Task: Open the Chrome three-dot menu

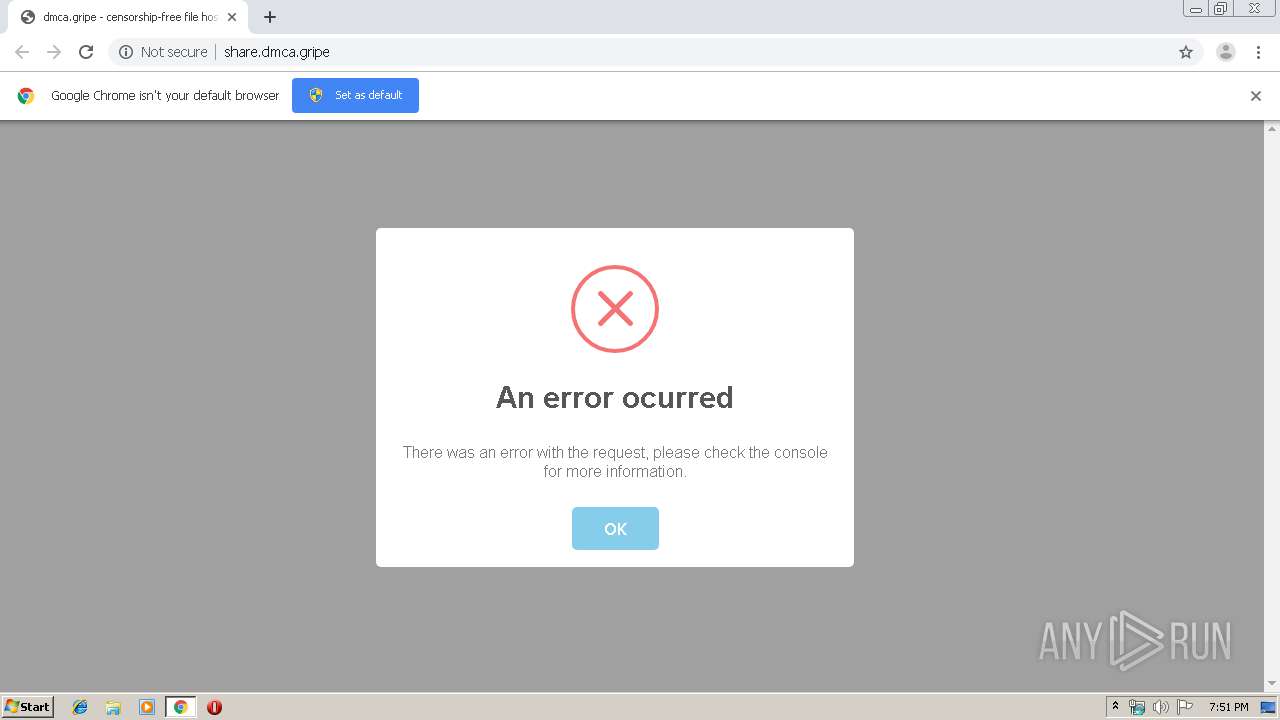Action: [1258, 52]
